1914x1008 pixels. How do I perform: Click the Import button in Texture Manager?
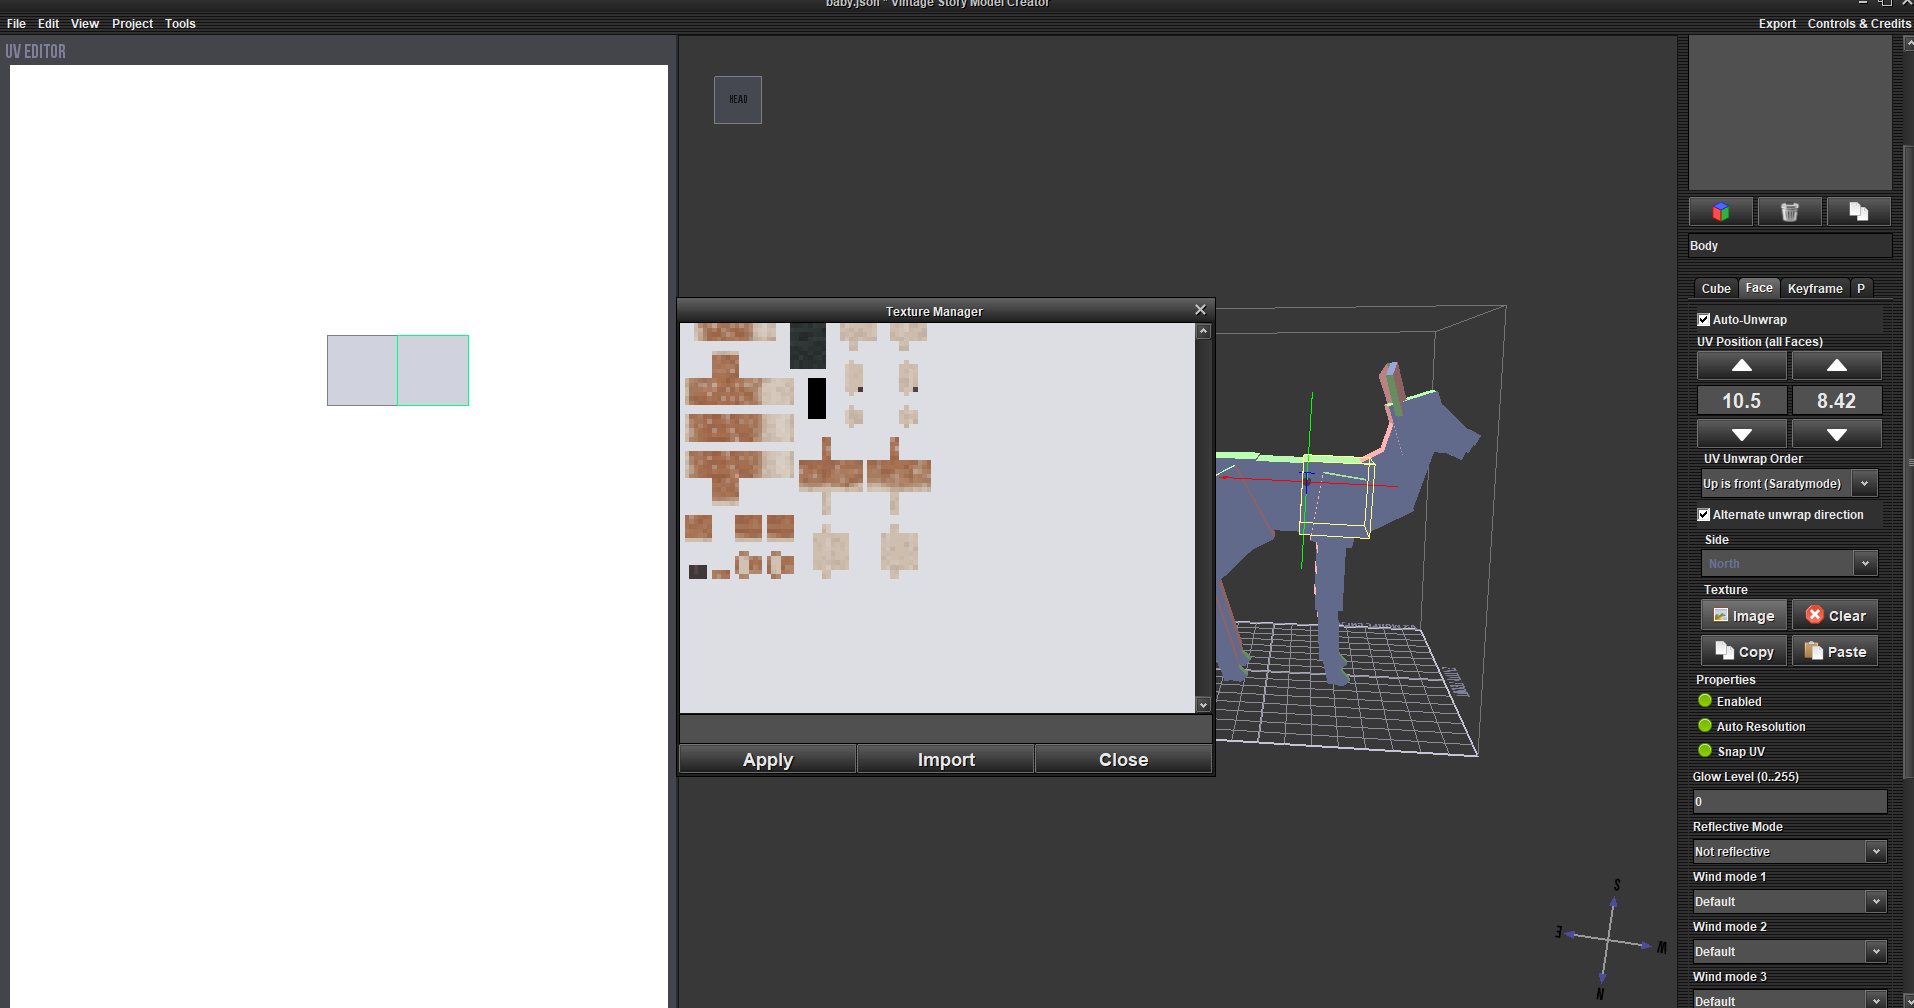pos(946,760)
